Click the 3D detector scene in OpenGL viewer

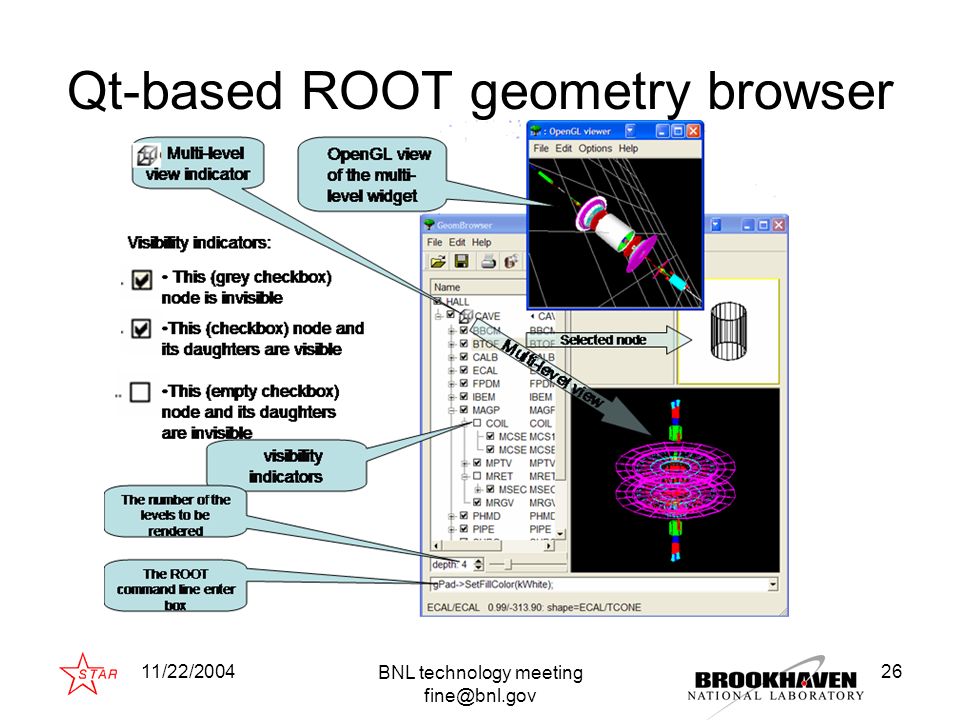coord(615,232)
